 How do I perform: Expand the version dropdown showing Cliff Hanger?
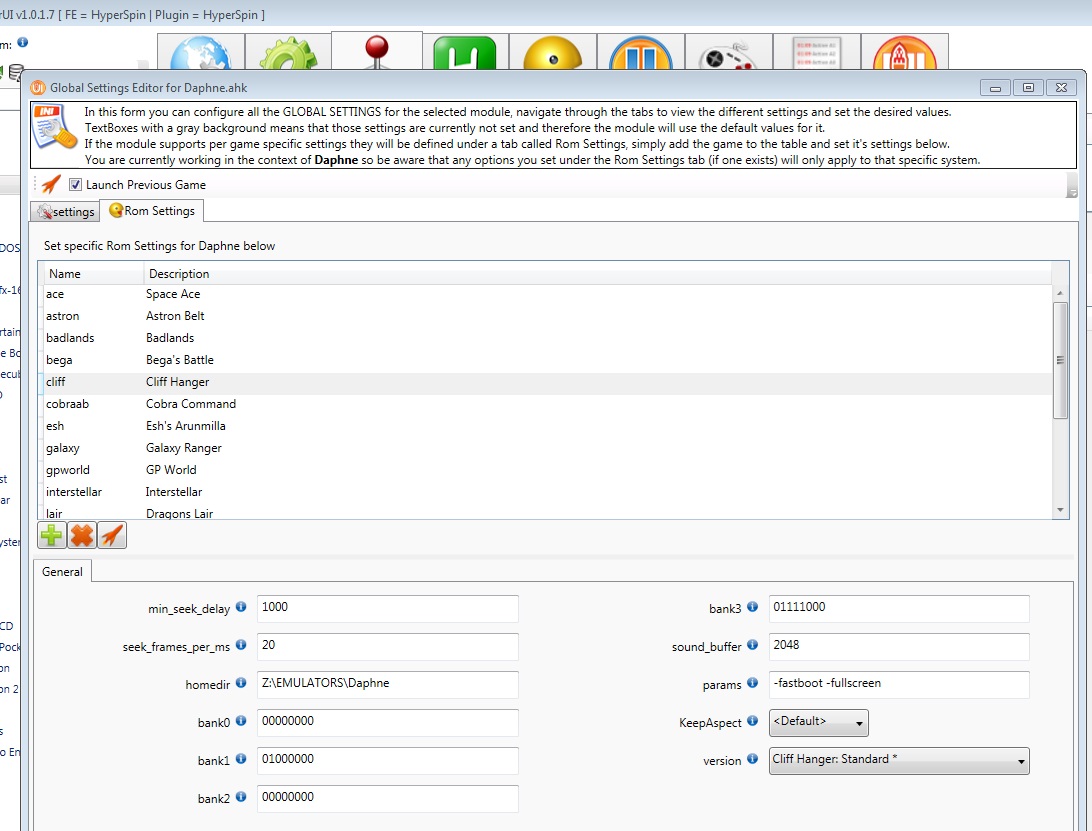coord(899,760)
